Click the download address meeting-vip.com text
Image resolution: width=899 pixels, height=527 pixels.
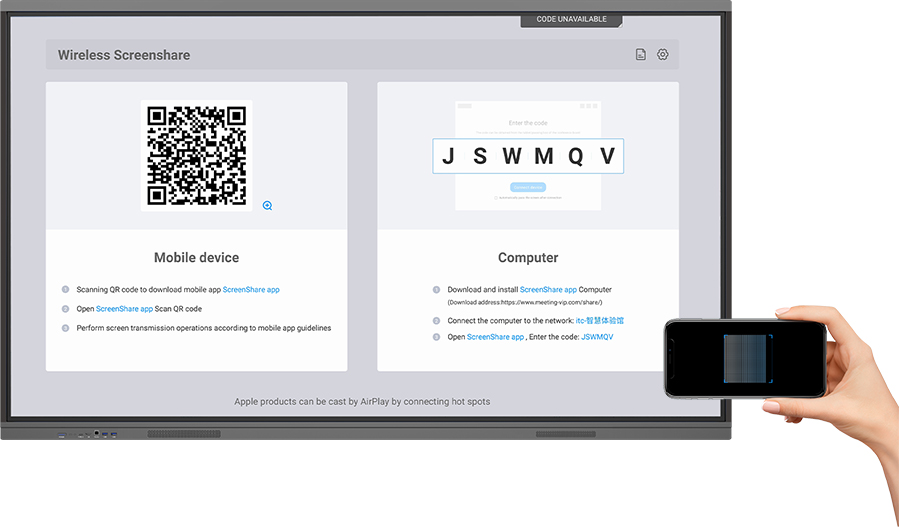525,302
